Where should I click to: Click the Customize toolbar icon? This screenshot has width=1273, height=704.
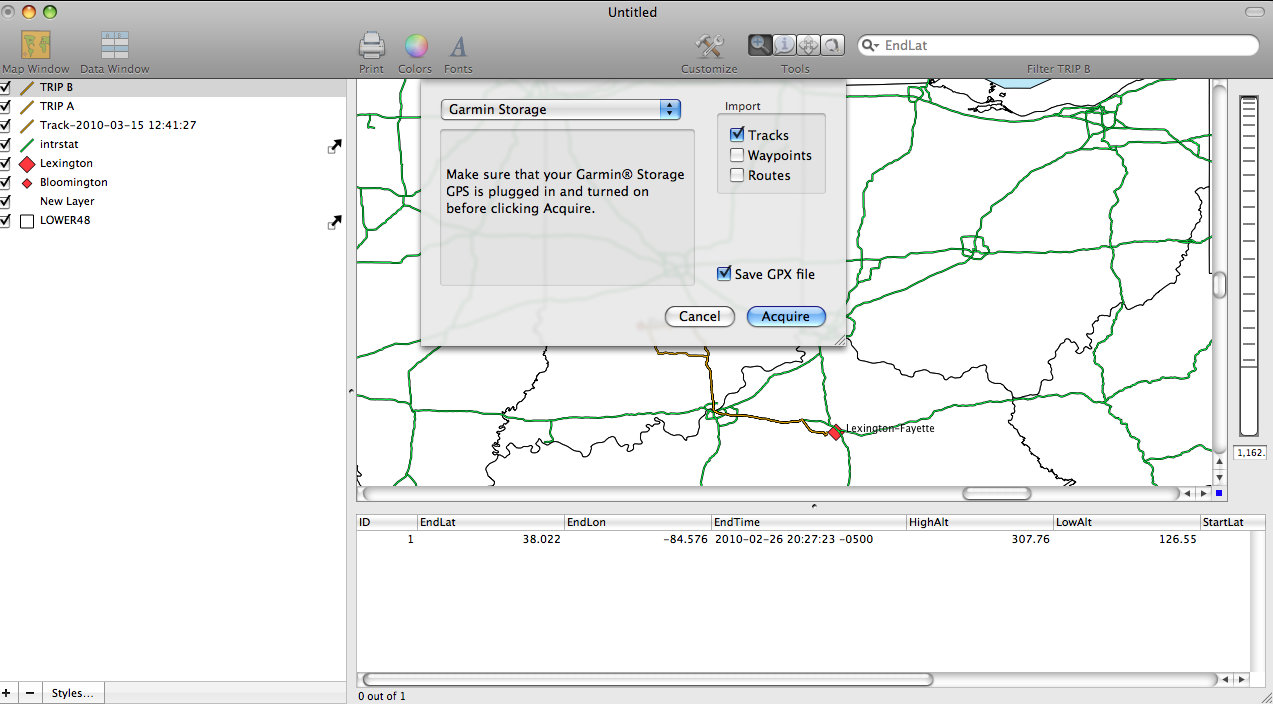(x=709, y=47)
